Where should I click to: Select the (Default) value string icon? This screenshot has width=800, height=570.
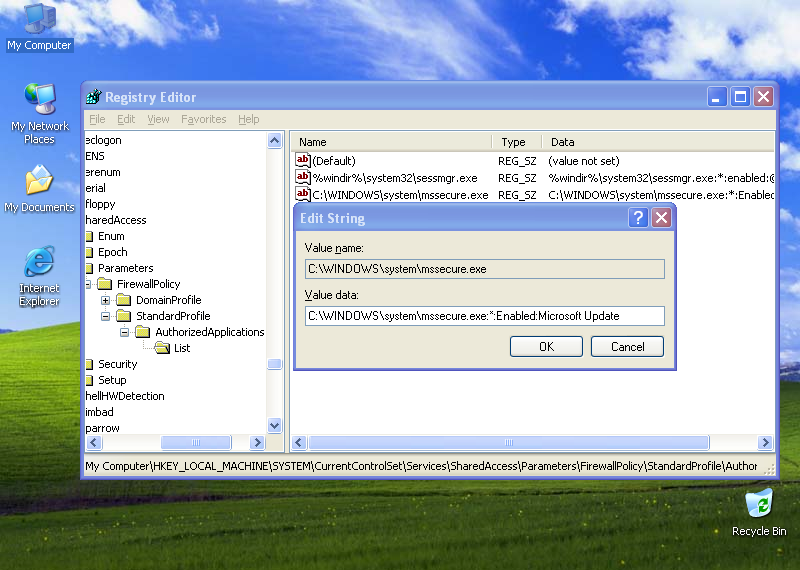click(x=303, y=160)
